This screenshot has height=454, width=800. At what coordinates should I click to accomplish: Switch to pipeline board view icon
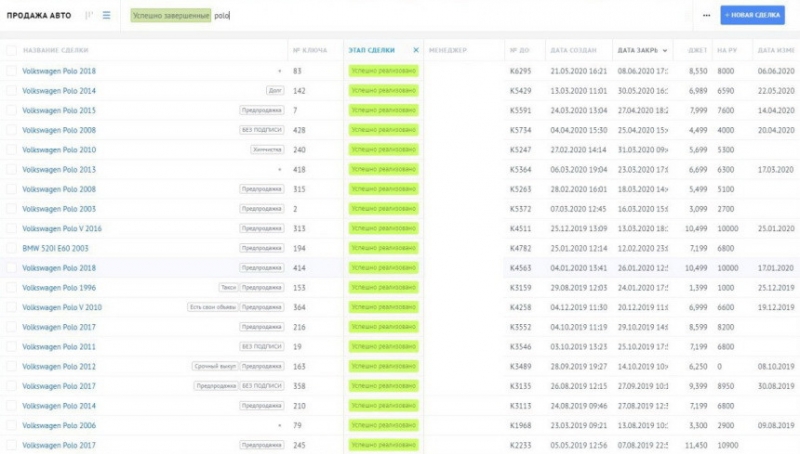(89, 15)
